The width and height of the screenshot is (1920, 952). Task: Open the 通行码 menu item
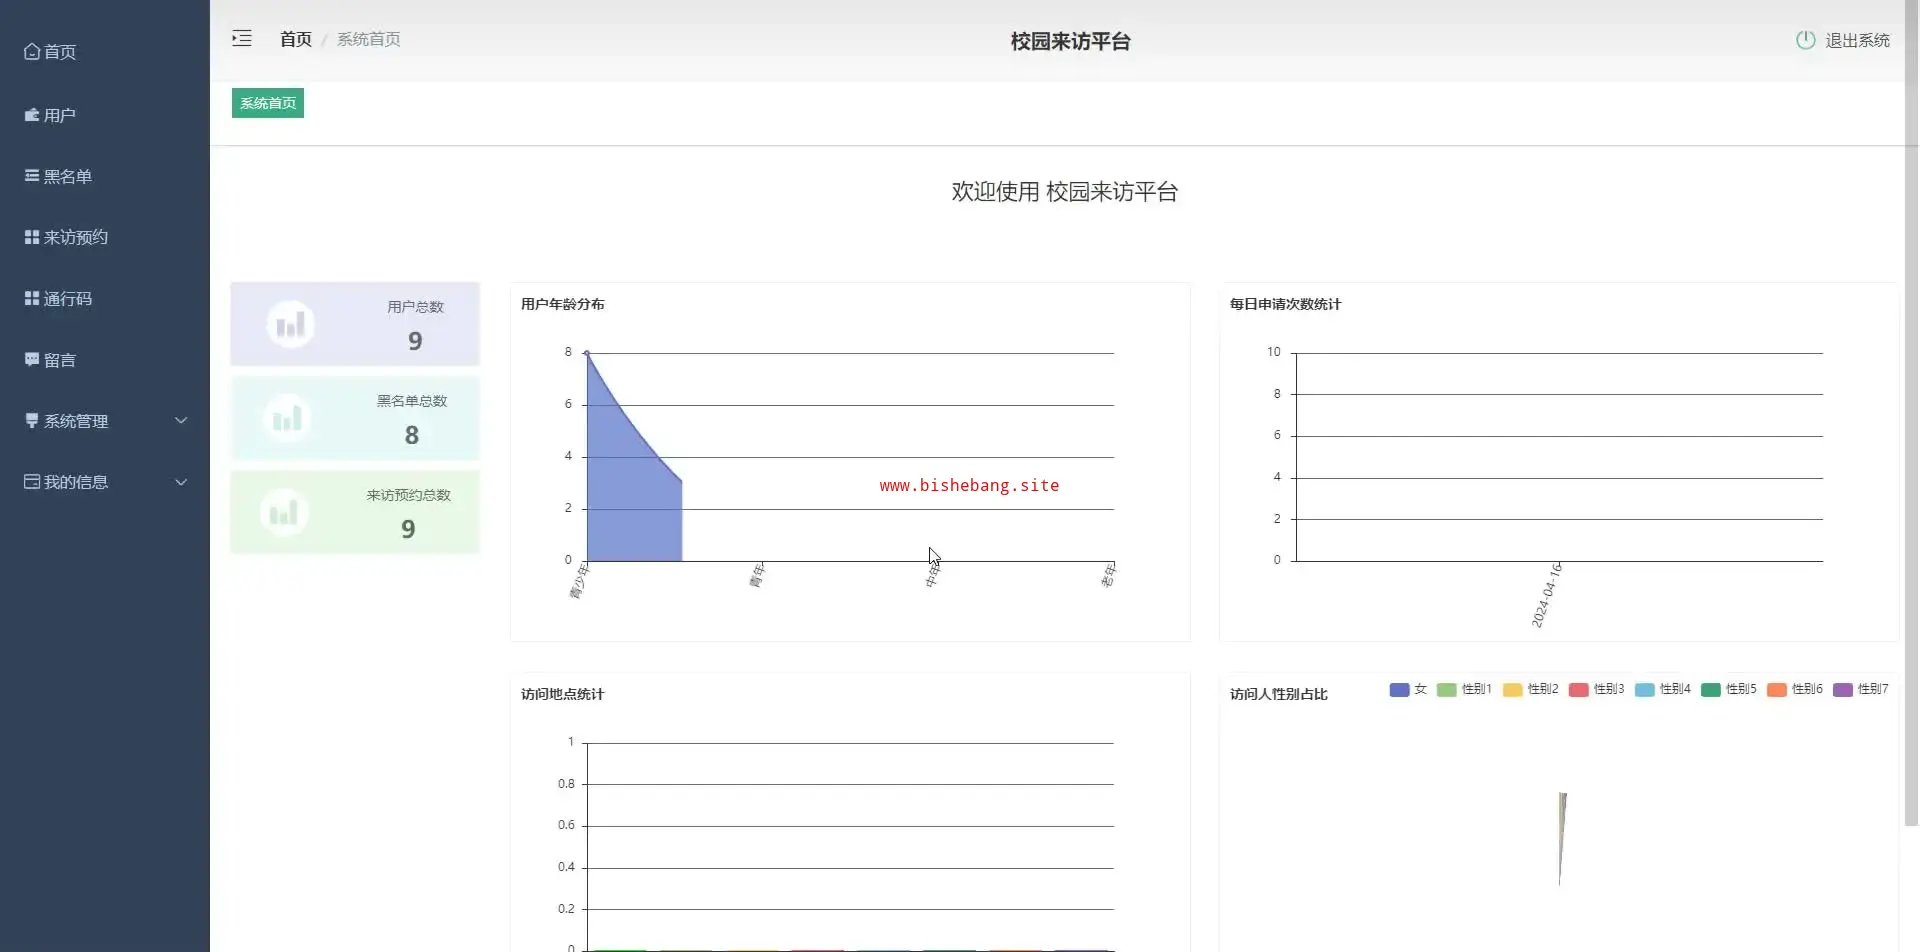click(105, 298)
